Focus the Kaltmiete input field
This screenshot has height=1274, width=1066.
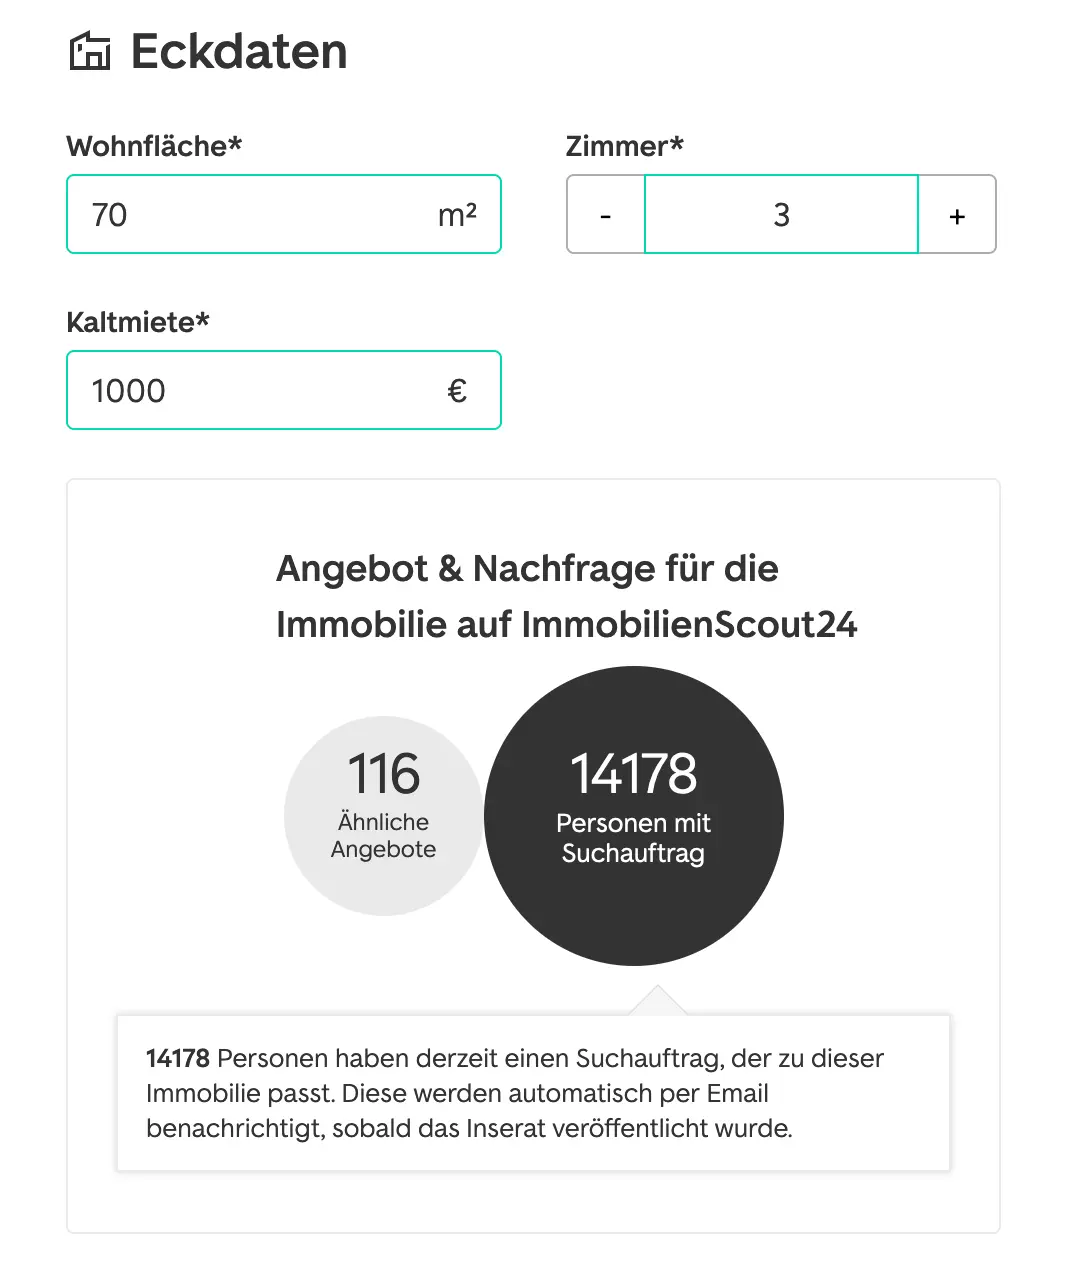tap(250, 391)
